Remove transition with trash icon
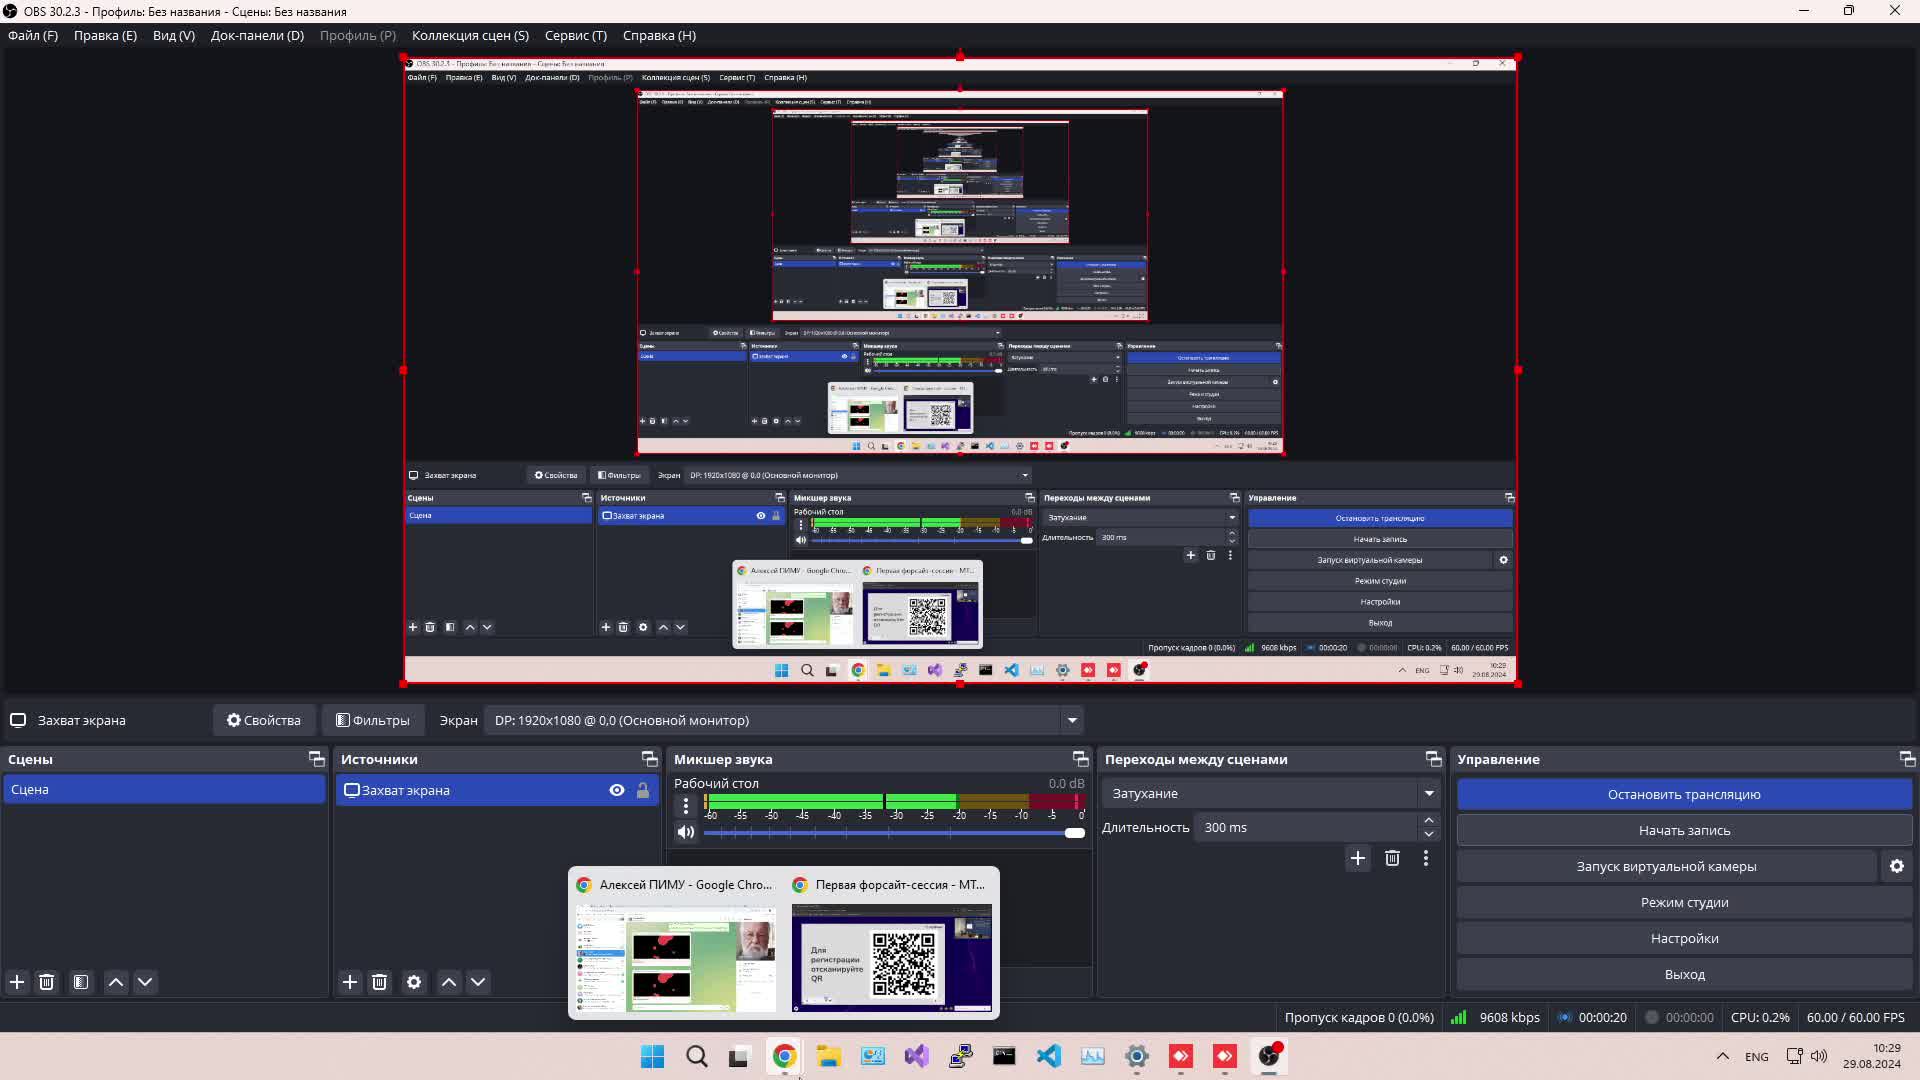Viewport: 1920px width, 1080px height. pos(1392,858)
